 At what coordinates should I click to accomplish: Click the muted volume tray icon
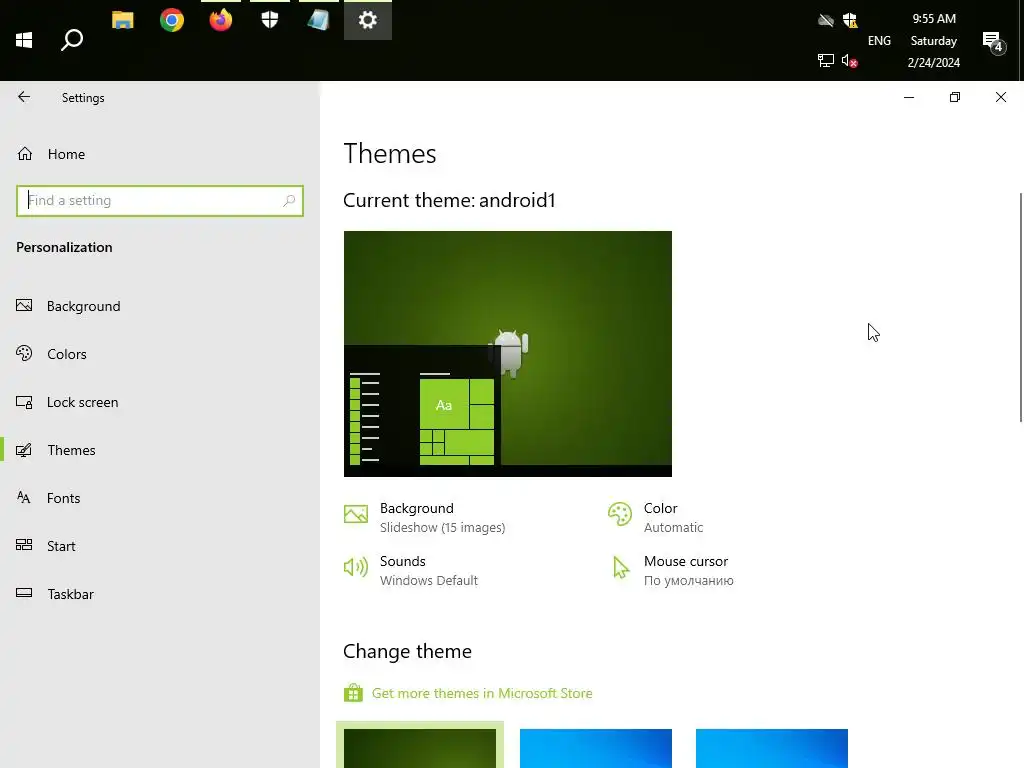(x=849, y=61)
